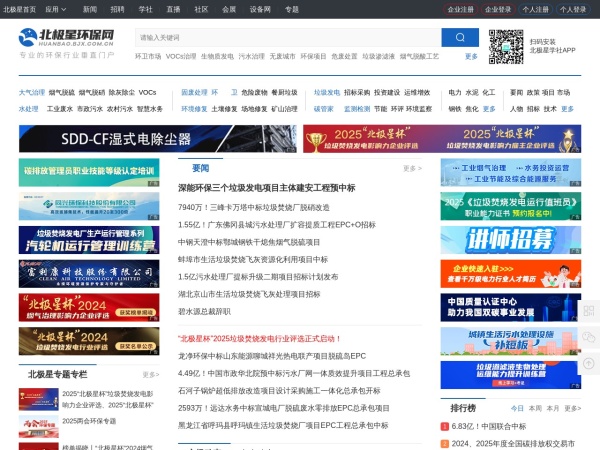Click the 请输入关键词 search field
600x450 pixels.
coord(288,38)
